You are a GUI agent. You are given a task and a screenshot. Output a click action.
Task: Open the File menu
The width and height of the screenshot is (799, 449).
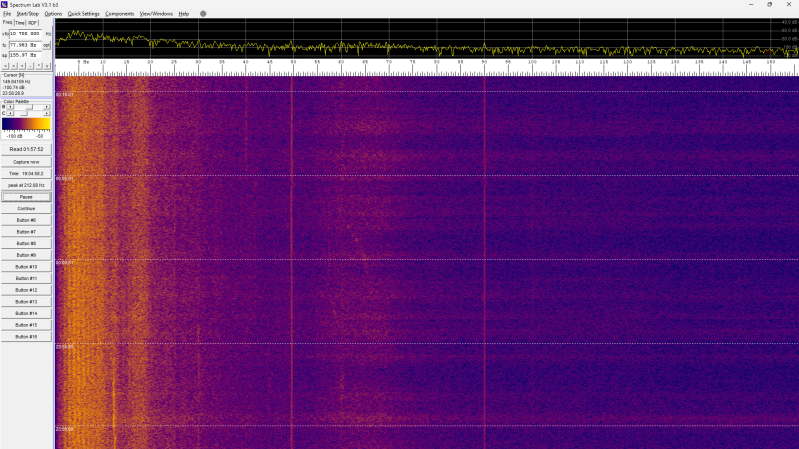7,14
